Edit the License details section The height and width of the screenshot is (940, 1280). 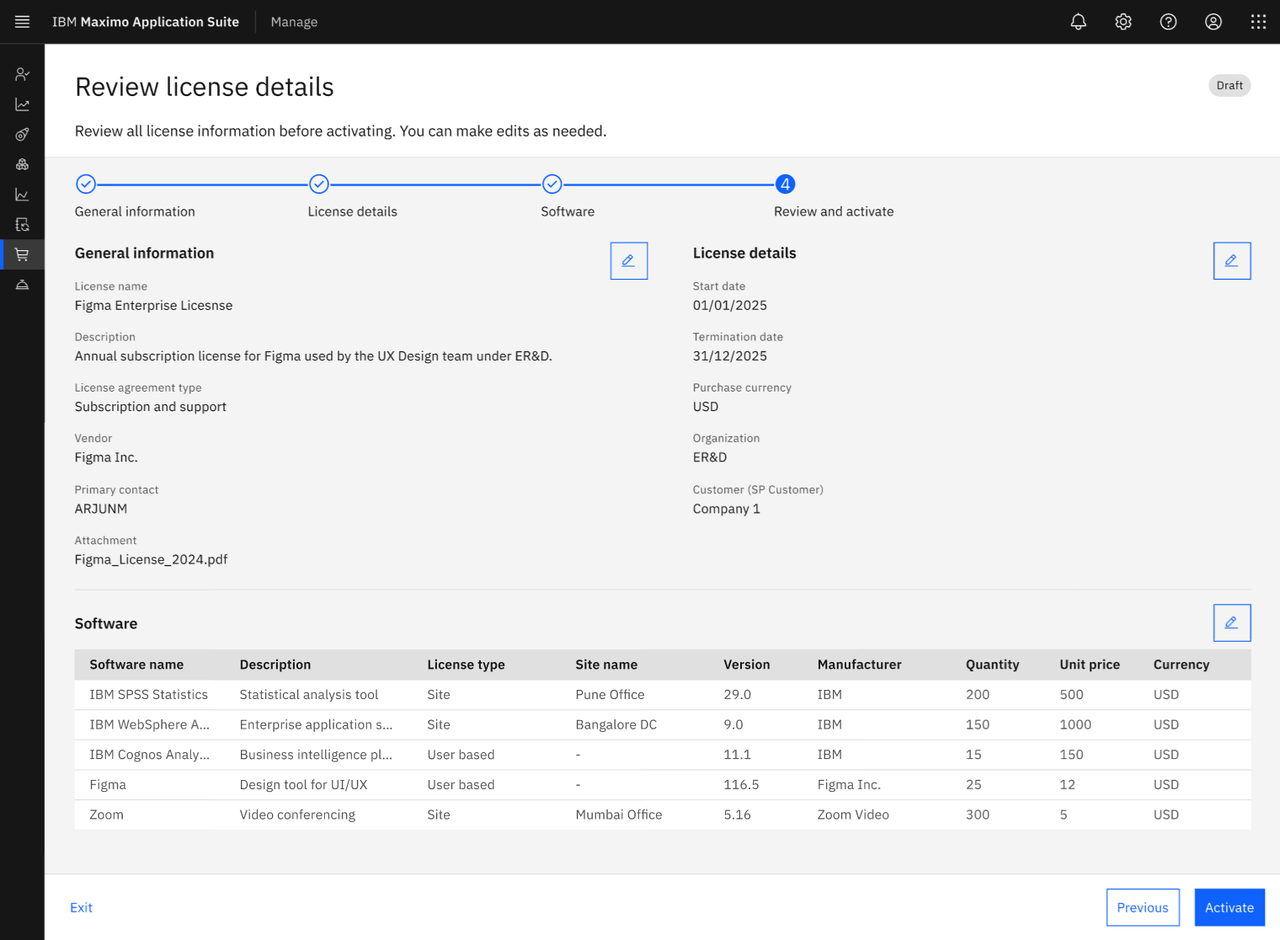coord(1231,261)
